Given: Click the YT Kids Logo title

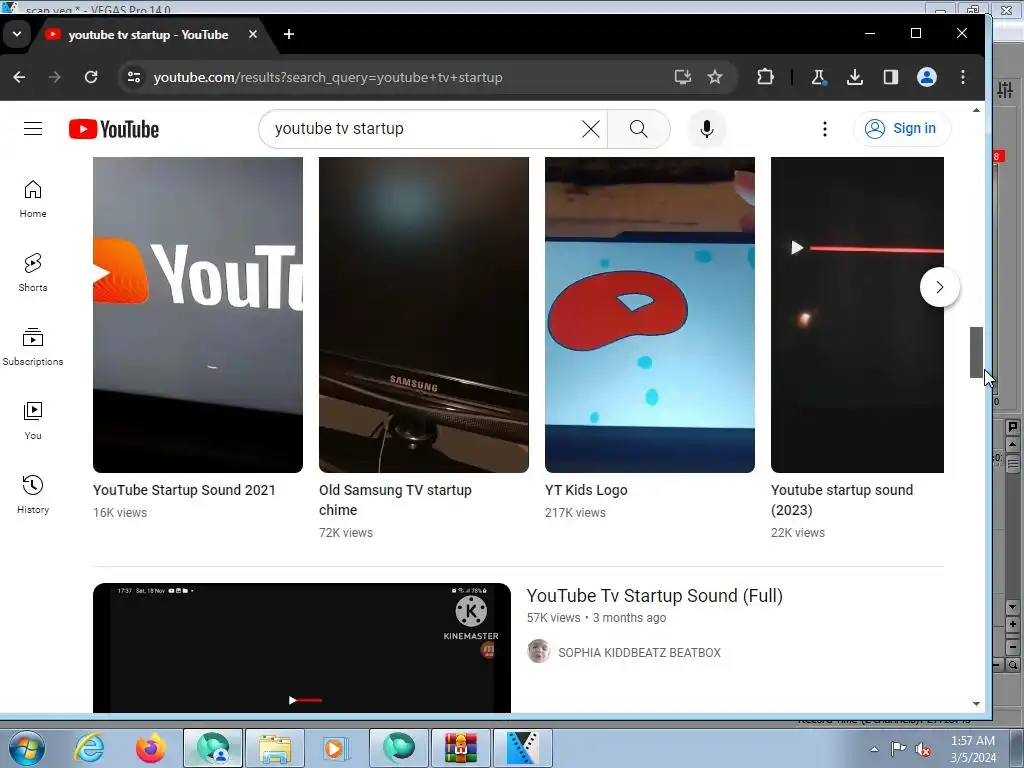Looking at the screenshot, I should point(586,490).
